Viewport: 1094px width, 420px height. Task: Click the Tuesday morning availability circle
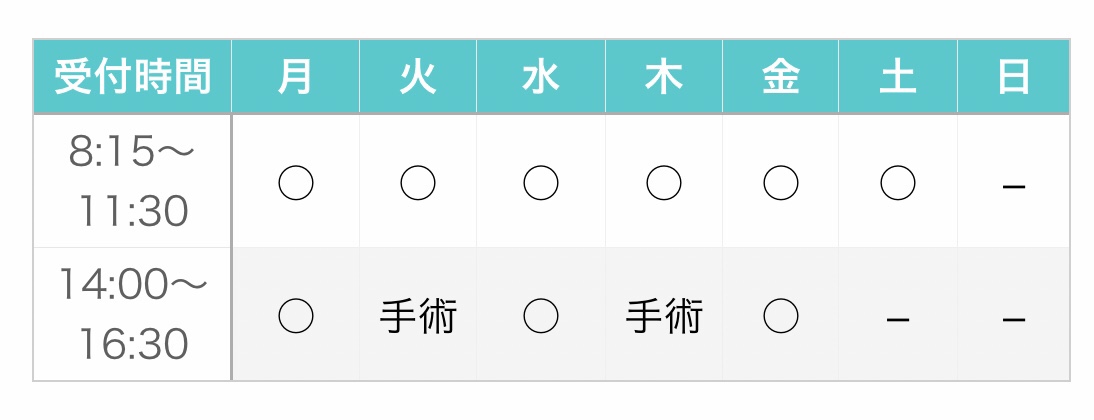pos(418,182)
